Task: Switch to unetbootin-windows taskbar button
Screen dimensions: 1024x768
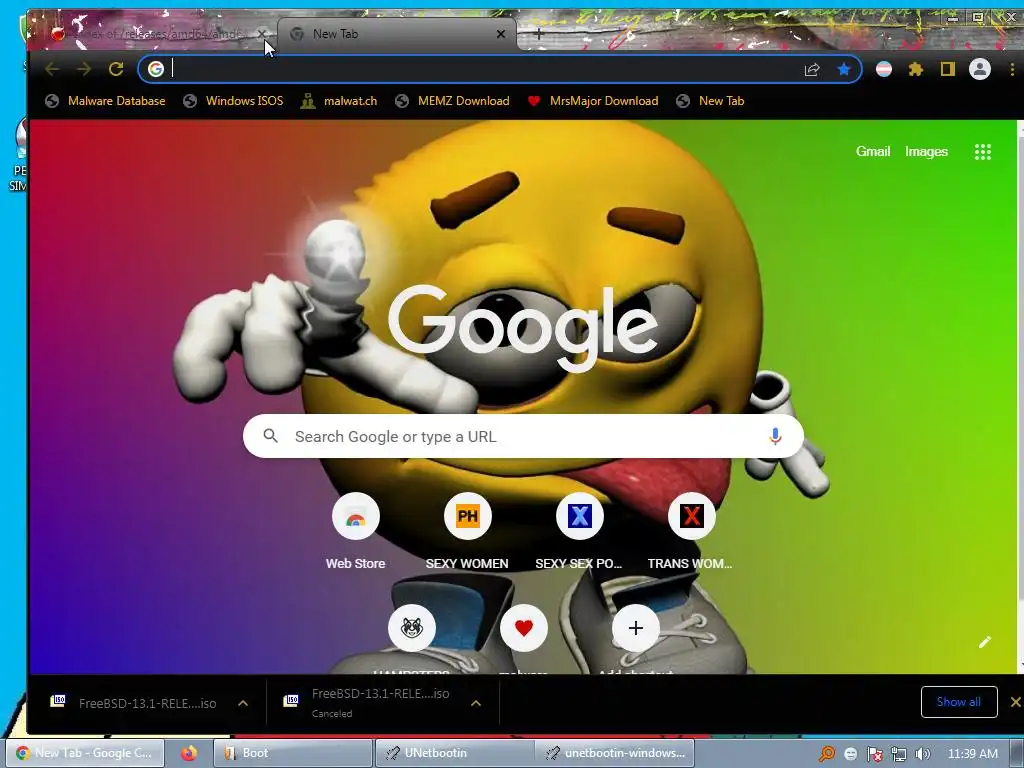Action: 614,753
